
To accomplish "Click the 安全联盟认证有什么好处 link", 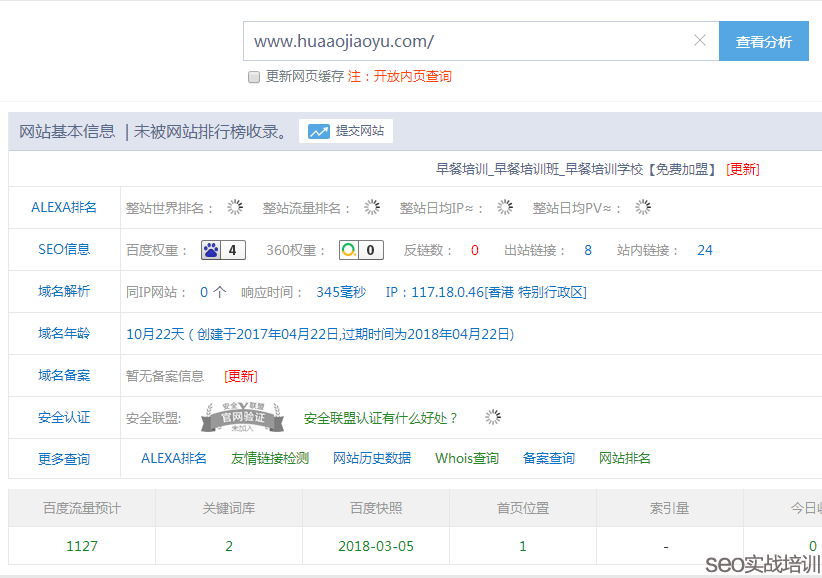I will click(379, 414).
